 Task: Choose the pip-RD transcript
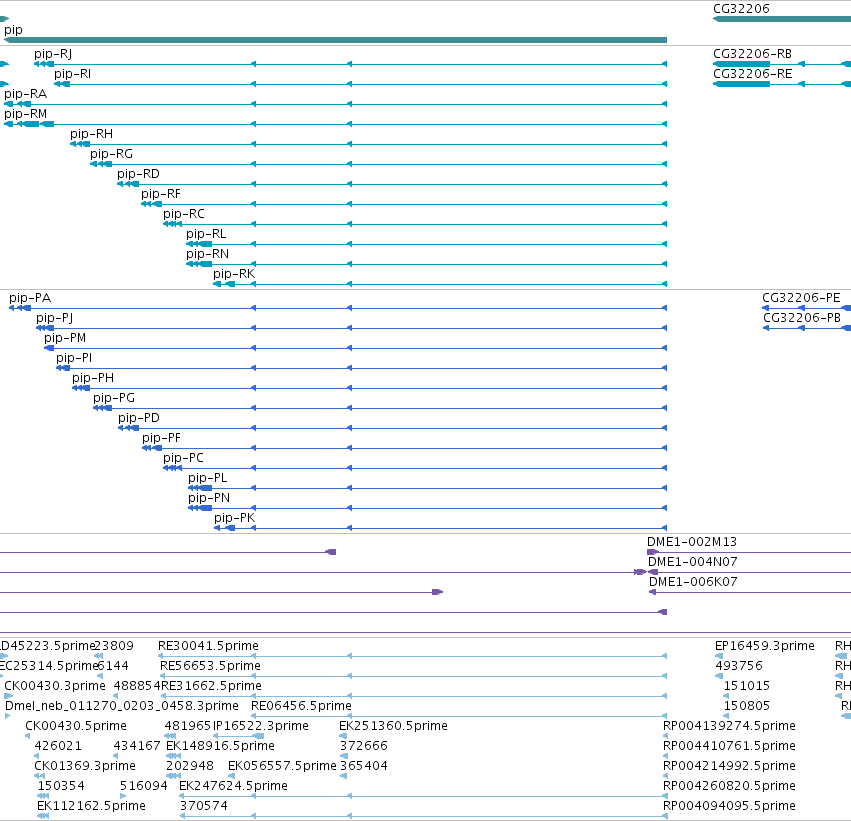138,174
